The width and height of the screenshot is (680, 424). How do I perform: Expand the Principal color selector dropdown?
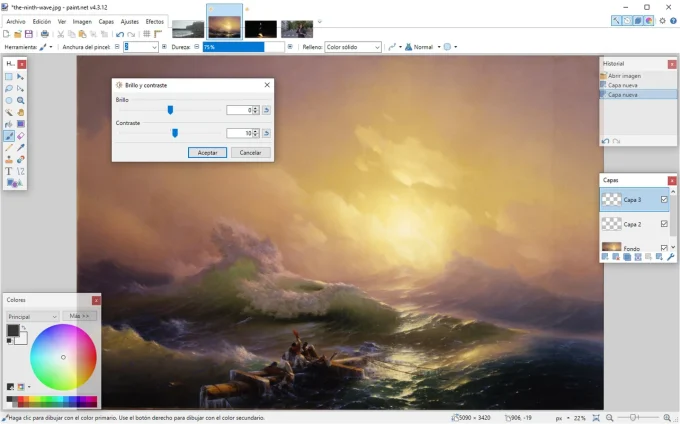[32, 316]
